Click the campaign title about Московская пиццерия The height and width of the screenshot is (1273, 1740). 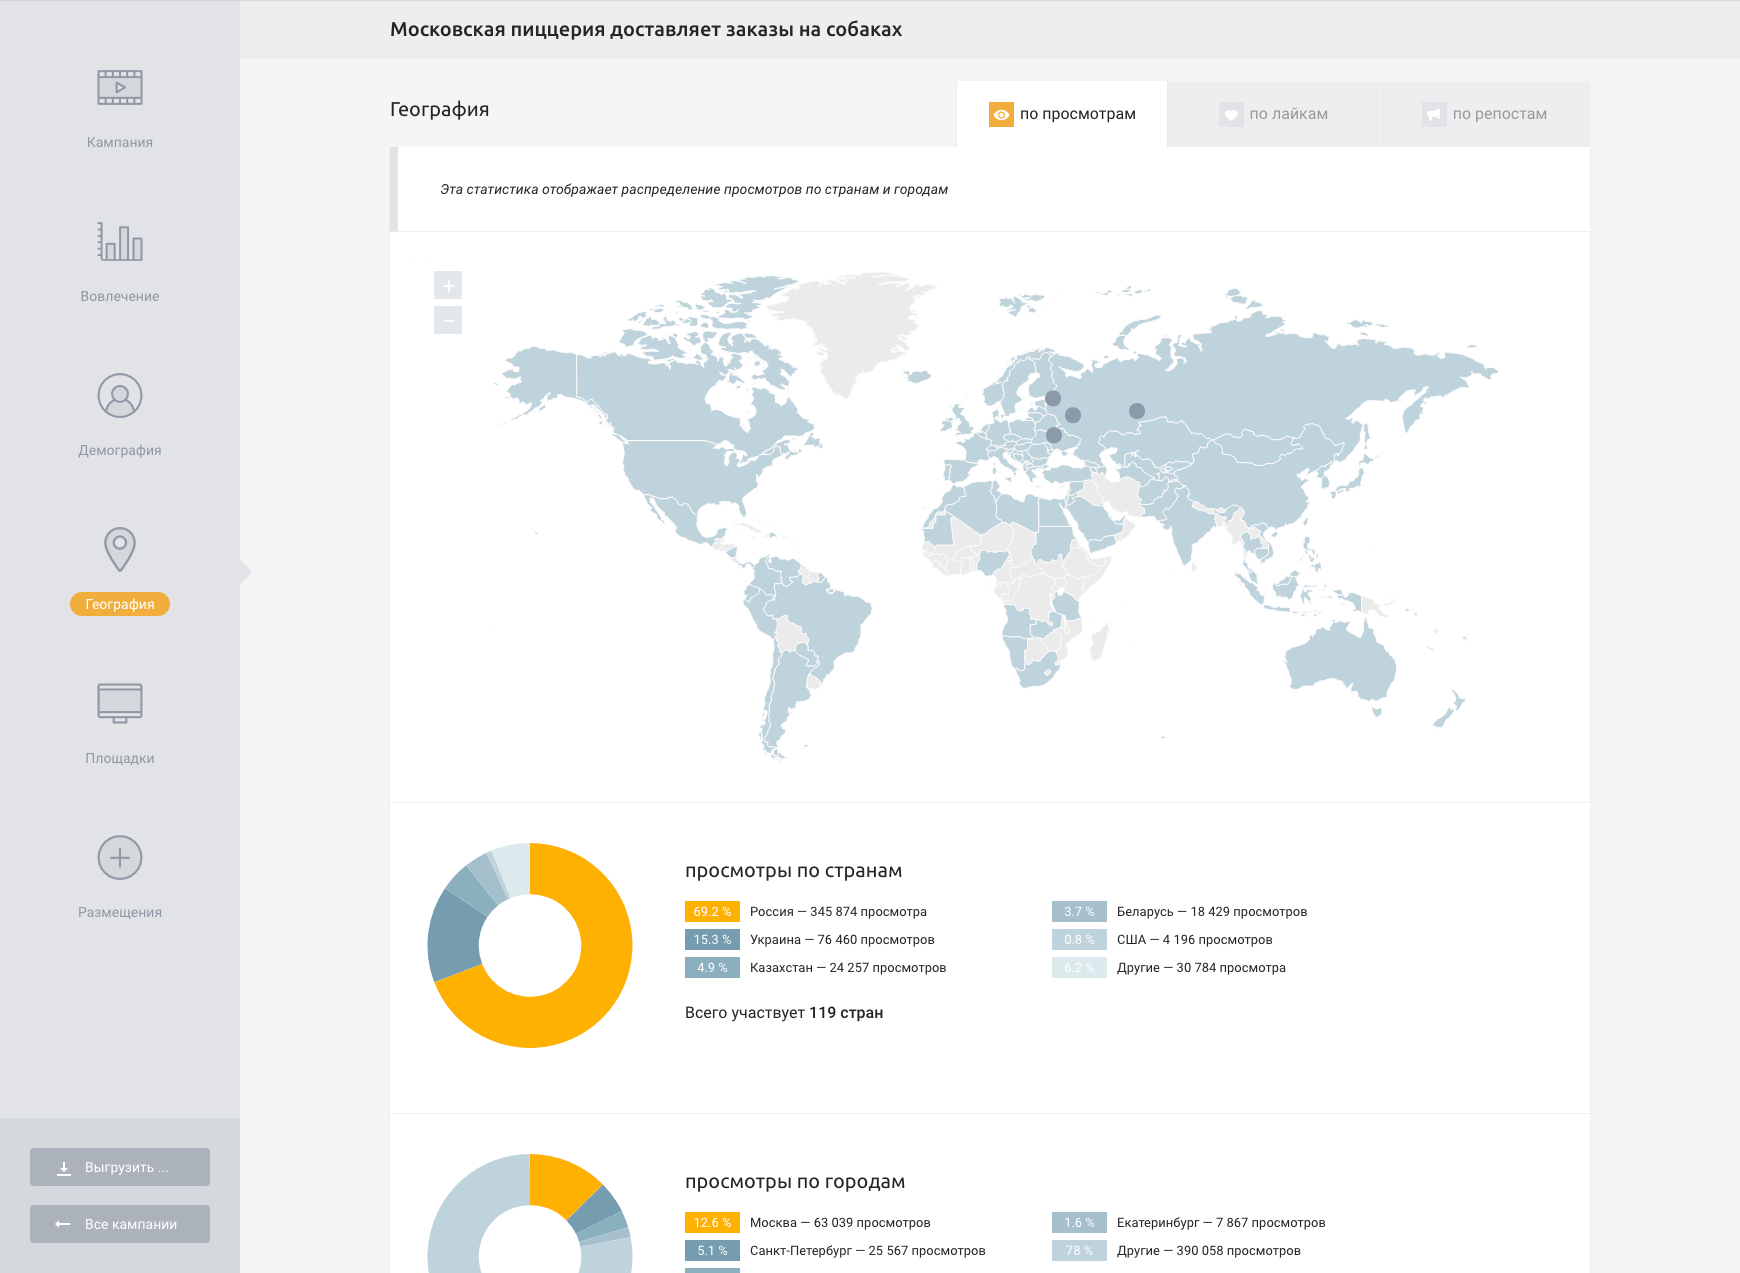[x=646, y=30]
